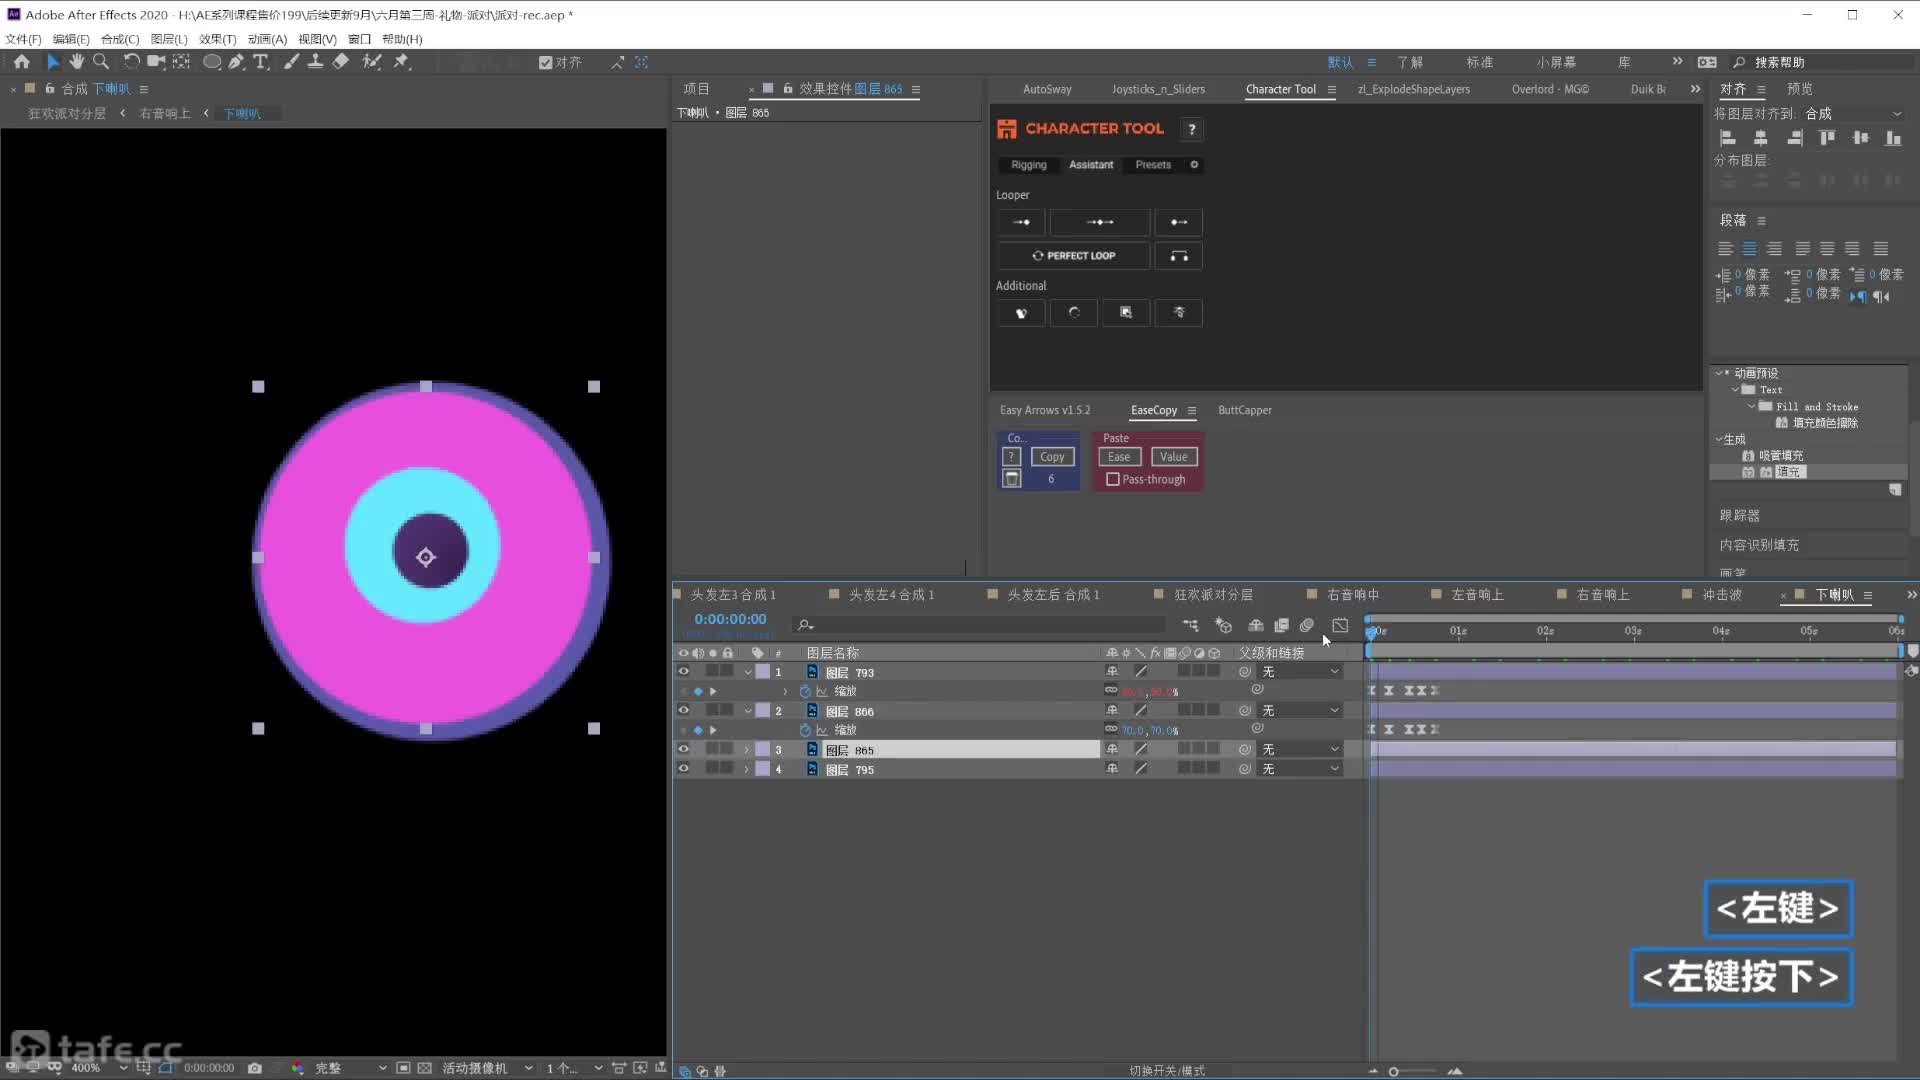1920x1080 pixels.
Task: Select the Puppet Pin tool
Action: [401, 62]
